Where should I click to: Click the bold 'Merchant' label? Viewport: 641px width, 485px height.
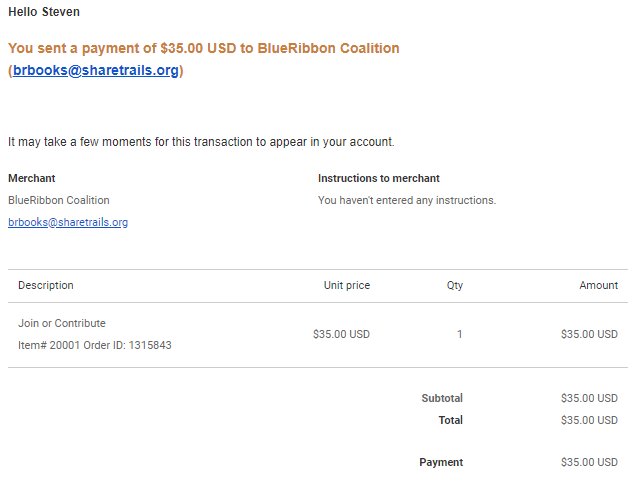point(31,178)
